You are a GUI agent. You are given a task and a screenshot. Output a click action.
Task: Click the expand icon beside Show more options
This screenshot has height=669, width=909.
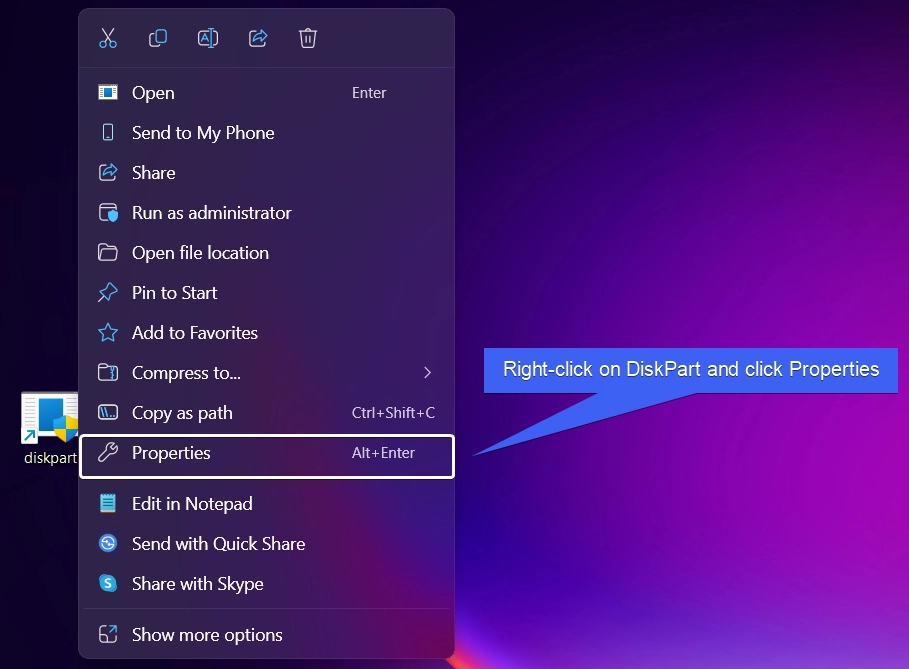pyautogui.click(x=108, y=634)
